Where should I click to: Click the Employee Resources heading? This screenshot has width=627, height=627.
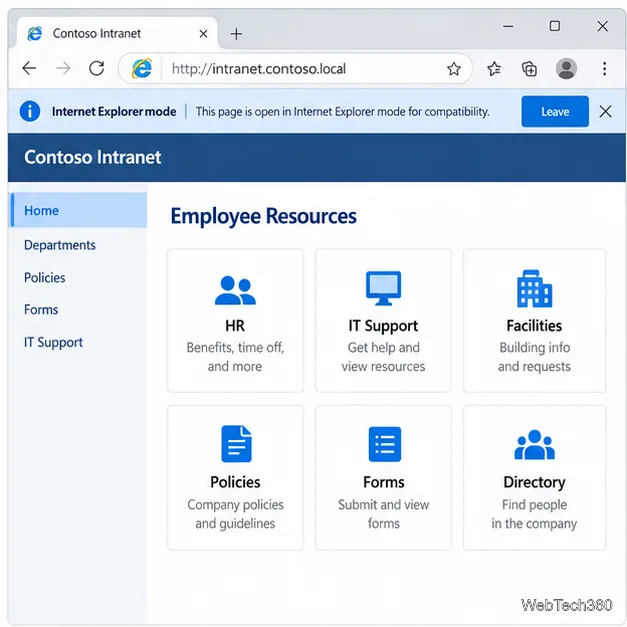click(263, 216)
